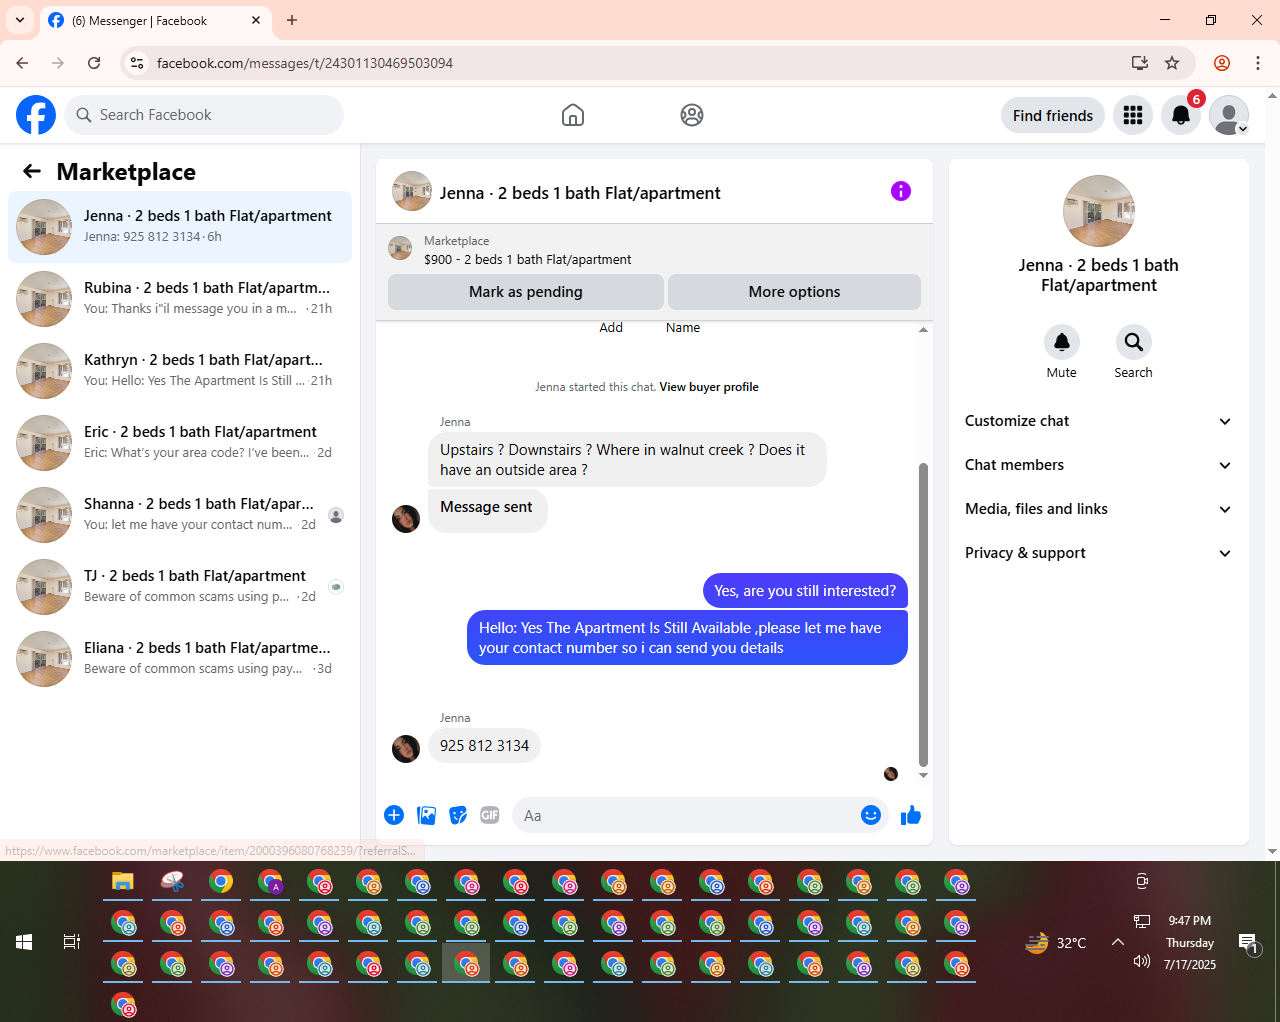The image size is (1280, 1022).
Task: Send a thumbs up like
Action: pyautogui.click(x=911, y=815)
